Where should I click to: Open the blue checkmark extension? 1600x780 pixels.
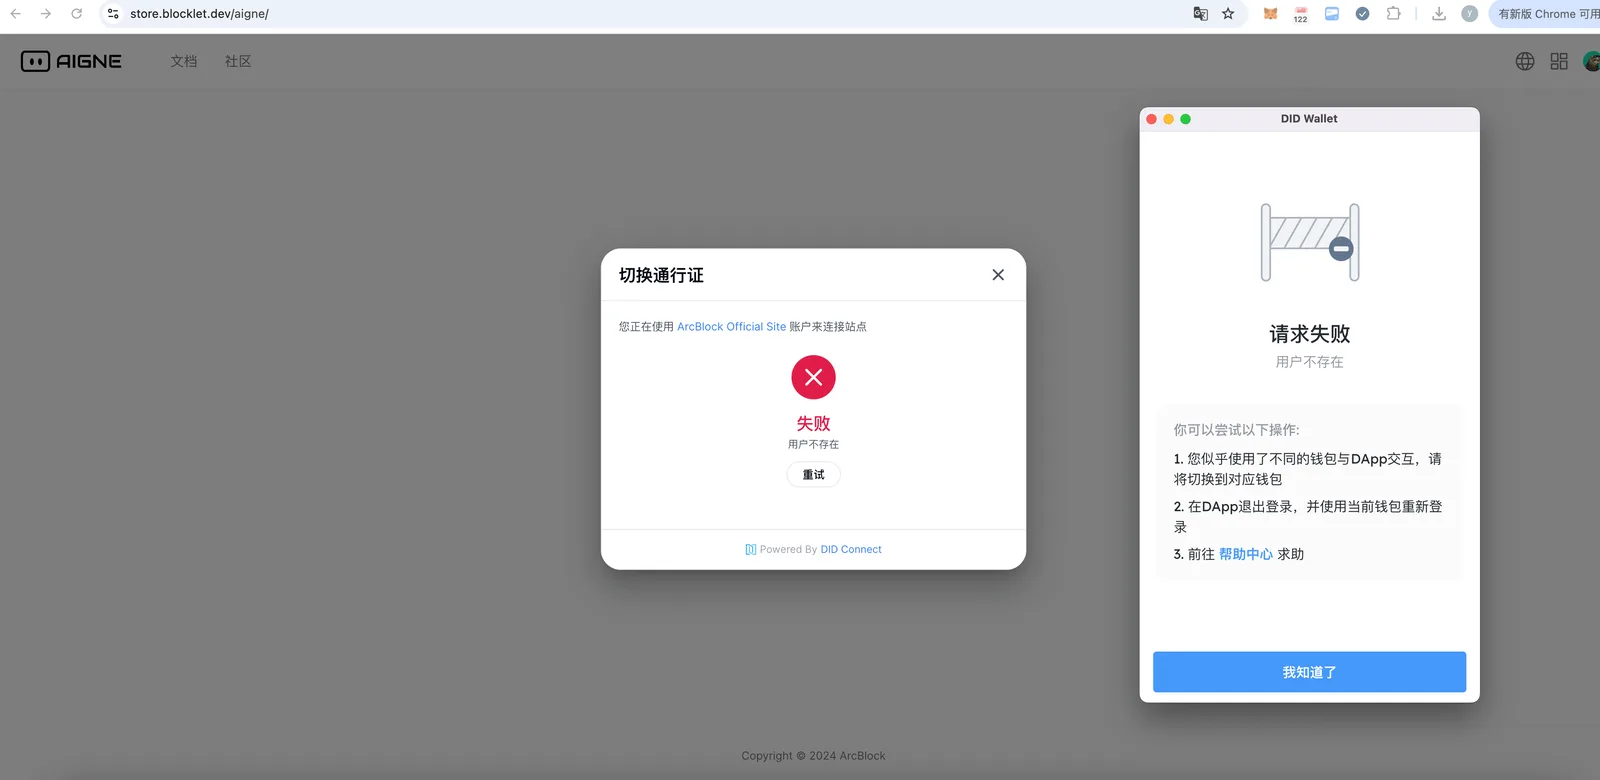pyautogui.click(x=1362, y=14)
